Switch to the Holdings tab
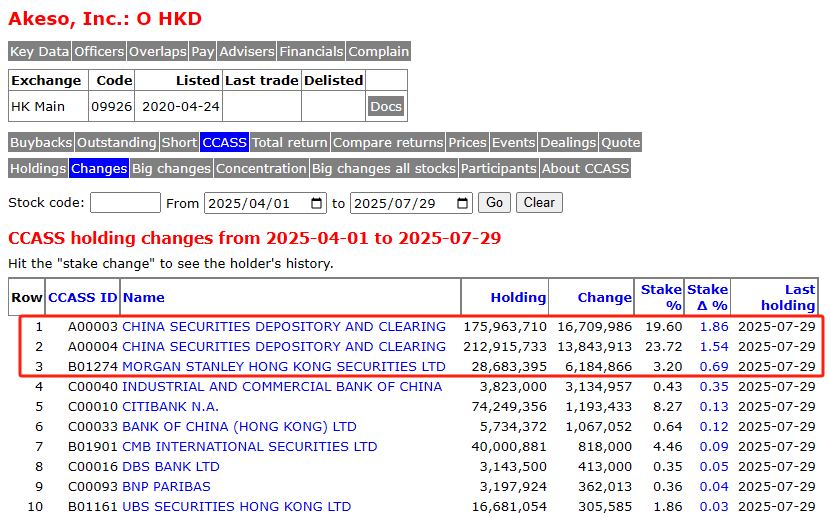The image size is (830, 517). coord(38,168)
